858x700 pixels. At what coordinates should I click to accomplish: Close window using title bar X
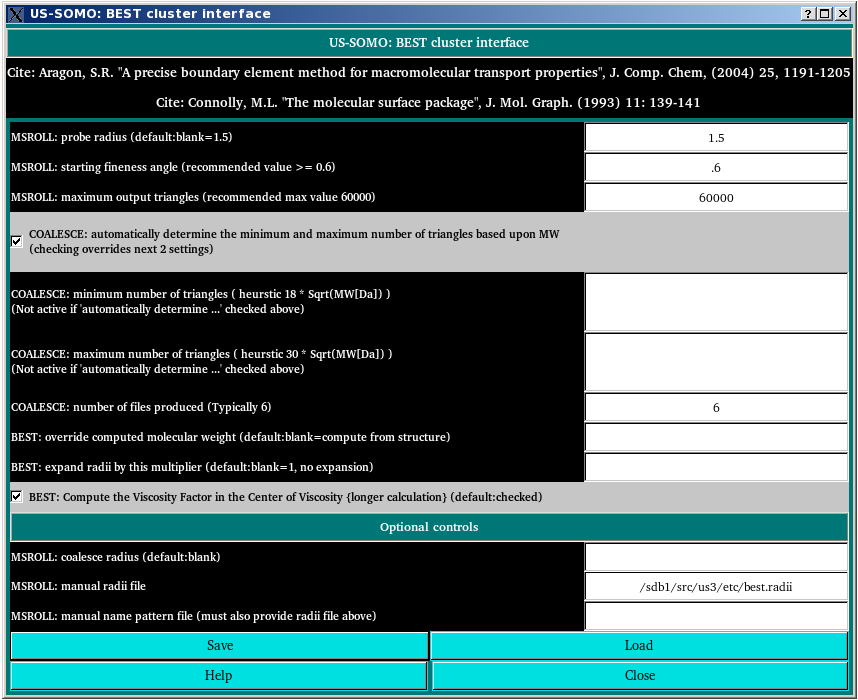click(x=841, y=13)
